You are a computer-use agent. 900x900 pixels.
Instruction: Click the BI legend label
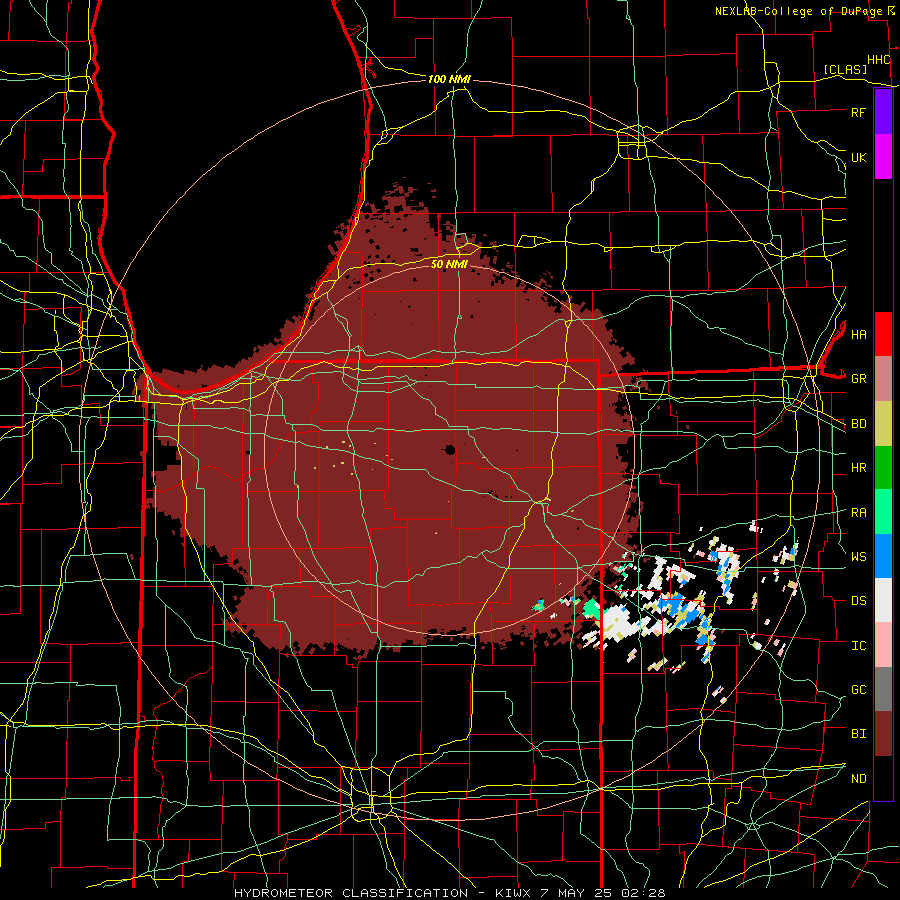pos(858,734)
